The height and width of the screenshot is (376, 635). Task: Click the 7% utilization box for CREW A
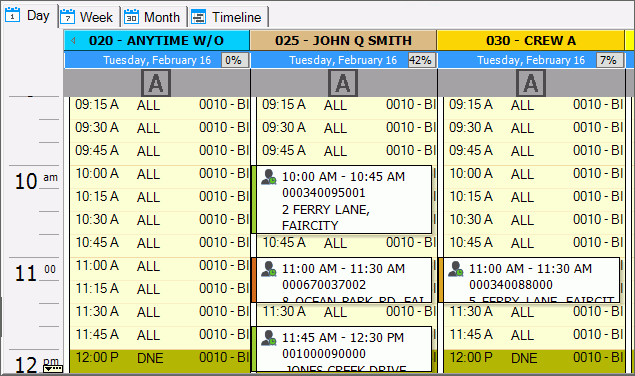609,60
